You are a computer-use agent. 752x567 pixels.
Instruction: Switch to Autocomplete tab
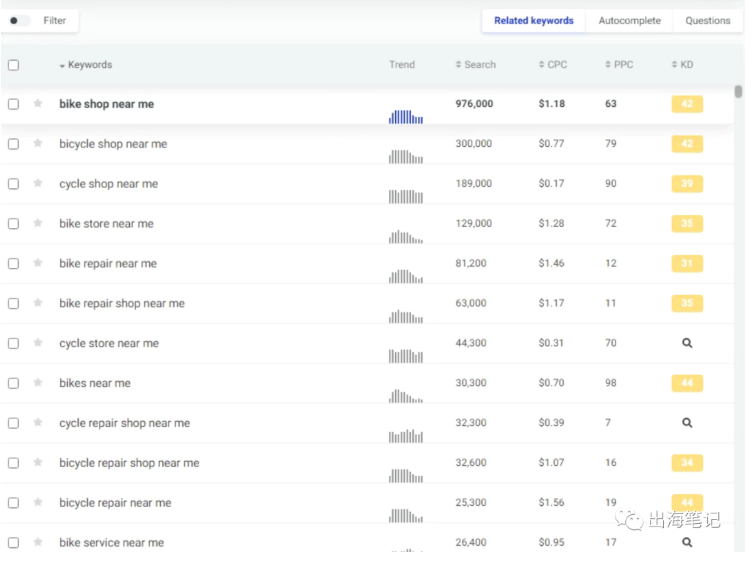629,21
